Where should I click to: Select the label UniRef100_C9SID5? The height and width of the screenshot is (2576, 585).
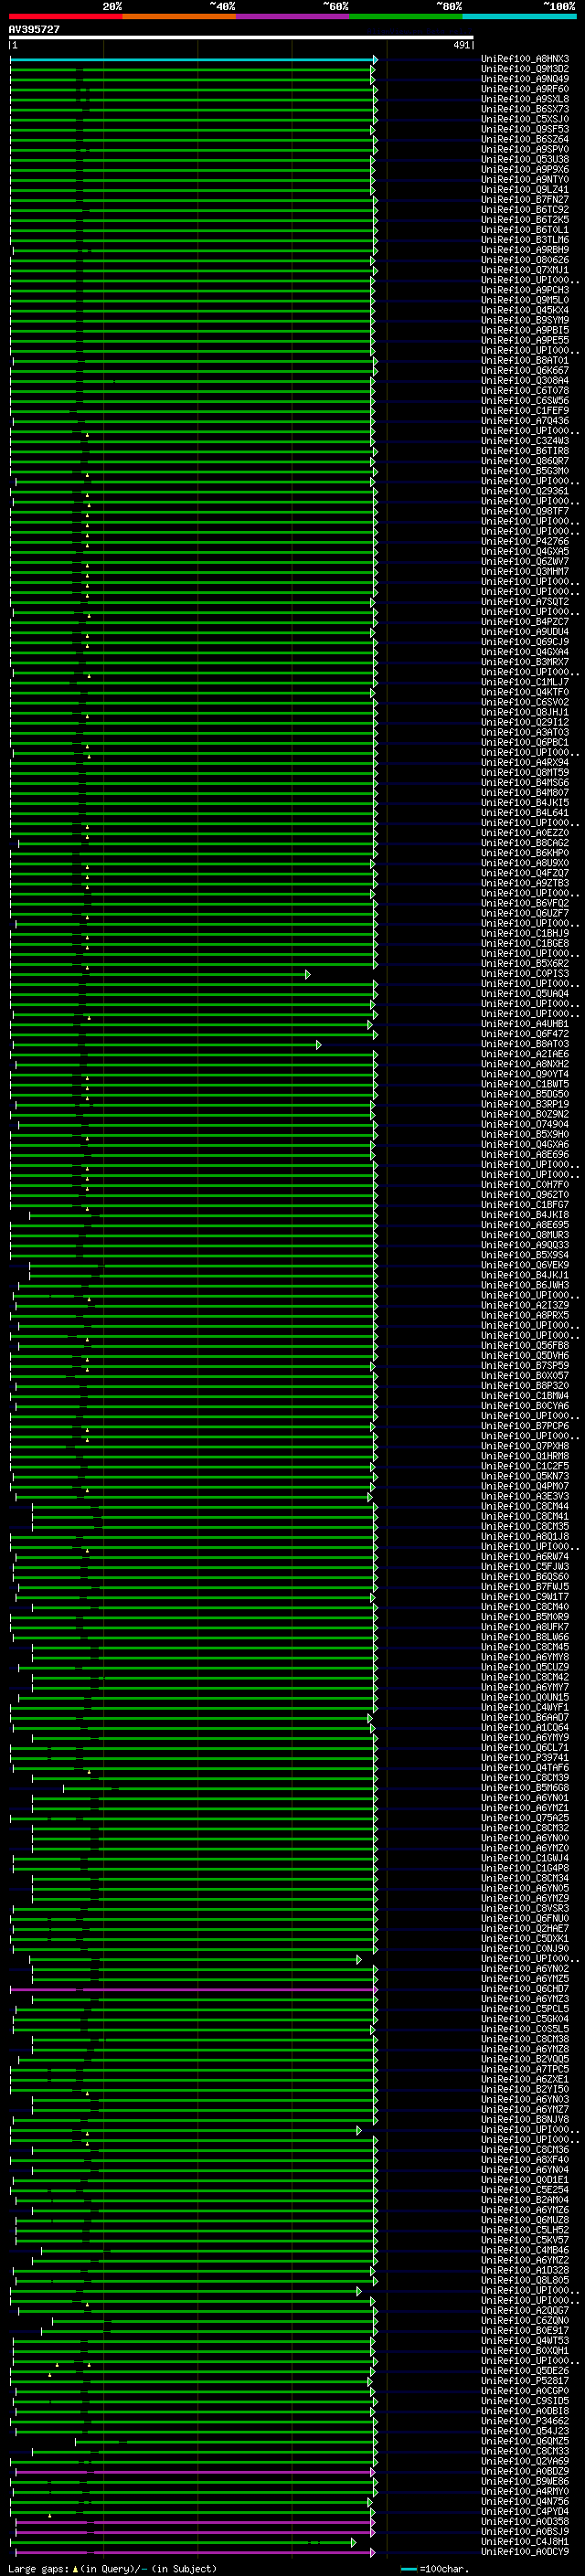click(x=525, y=2401)
